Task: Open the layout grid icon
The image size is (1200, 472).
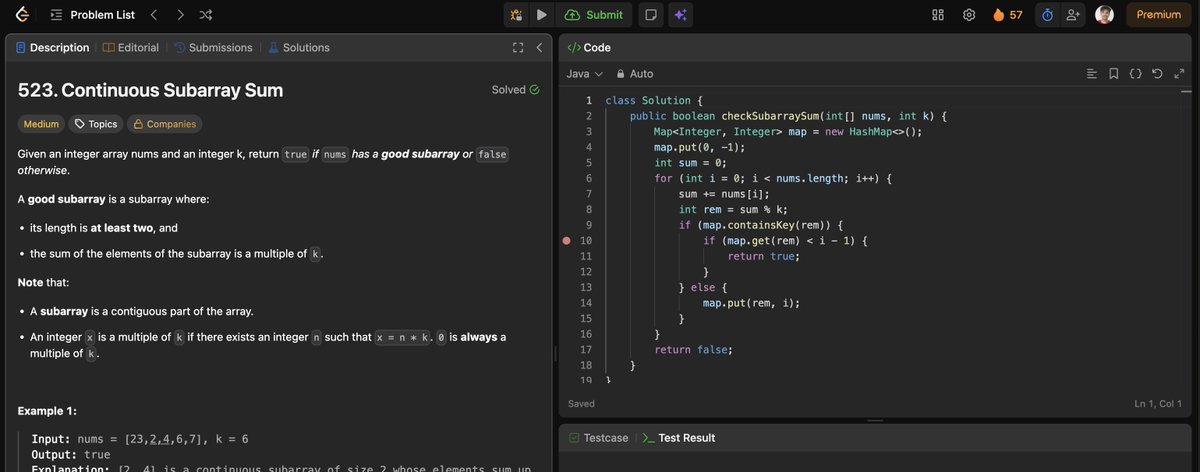Action: 938,15
